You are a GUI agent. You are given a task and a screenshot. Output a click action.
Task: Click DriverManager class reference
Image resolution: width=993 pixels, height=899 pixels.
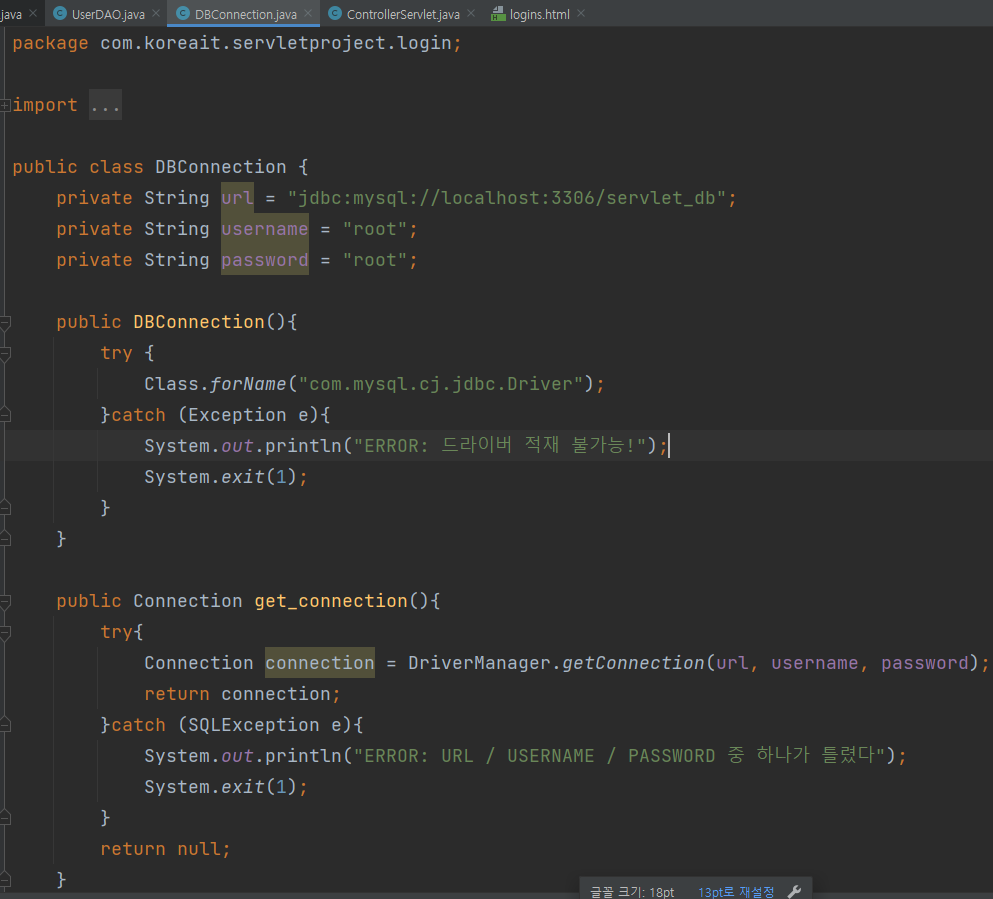[x=479, y=663]
